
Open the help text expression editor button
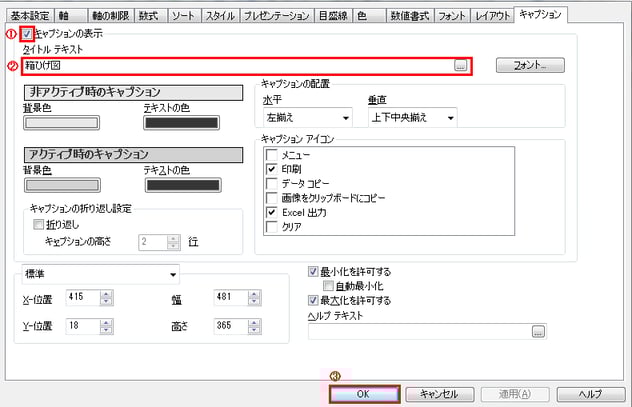pos(538,332)
